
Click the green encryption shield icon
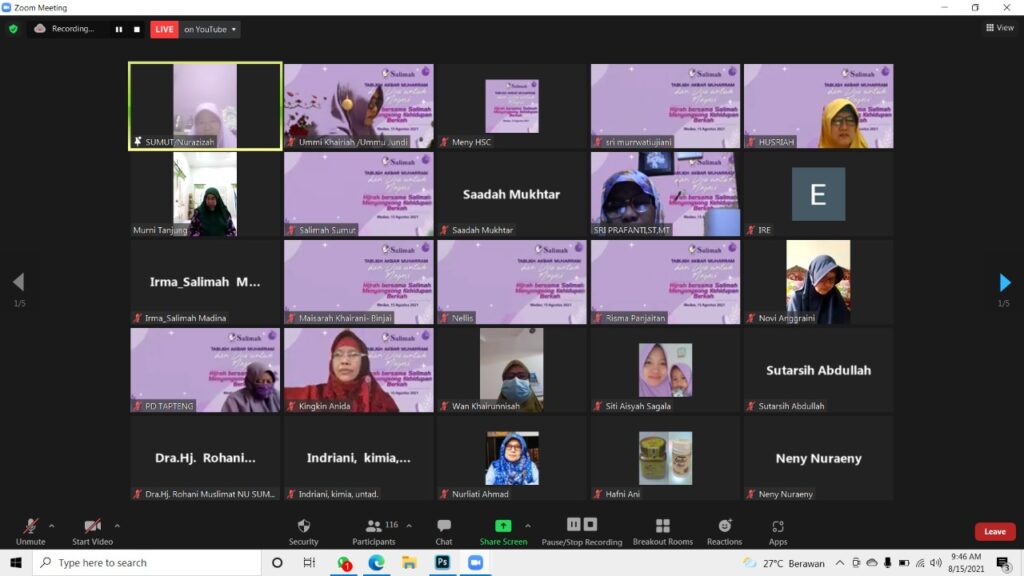point(13,29)
